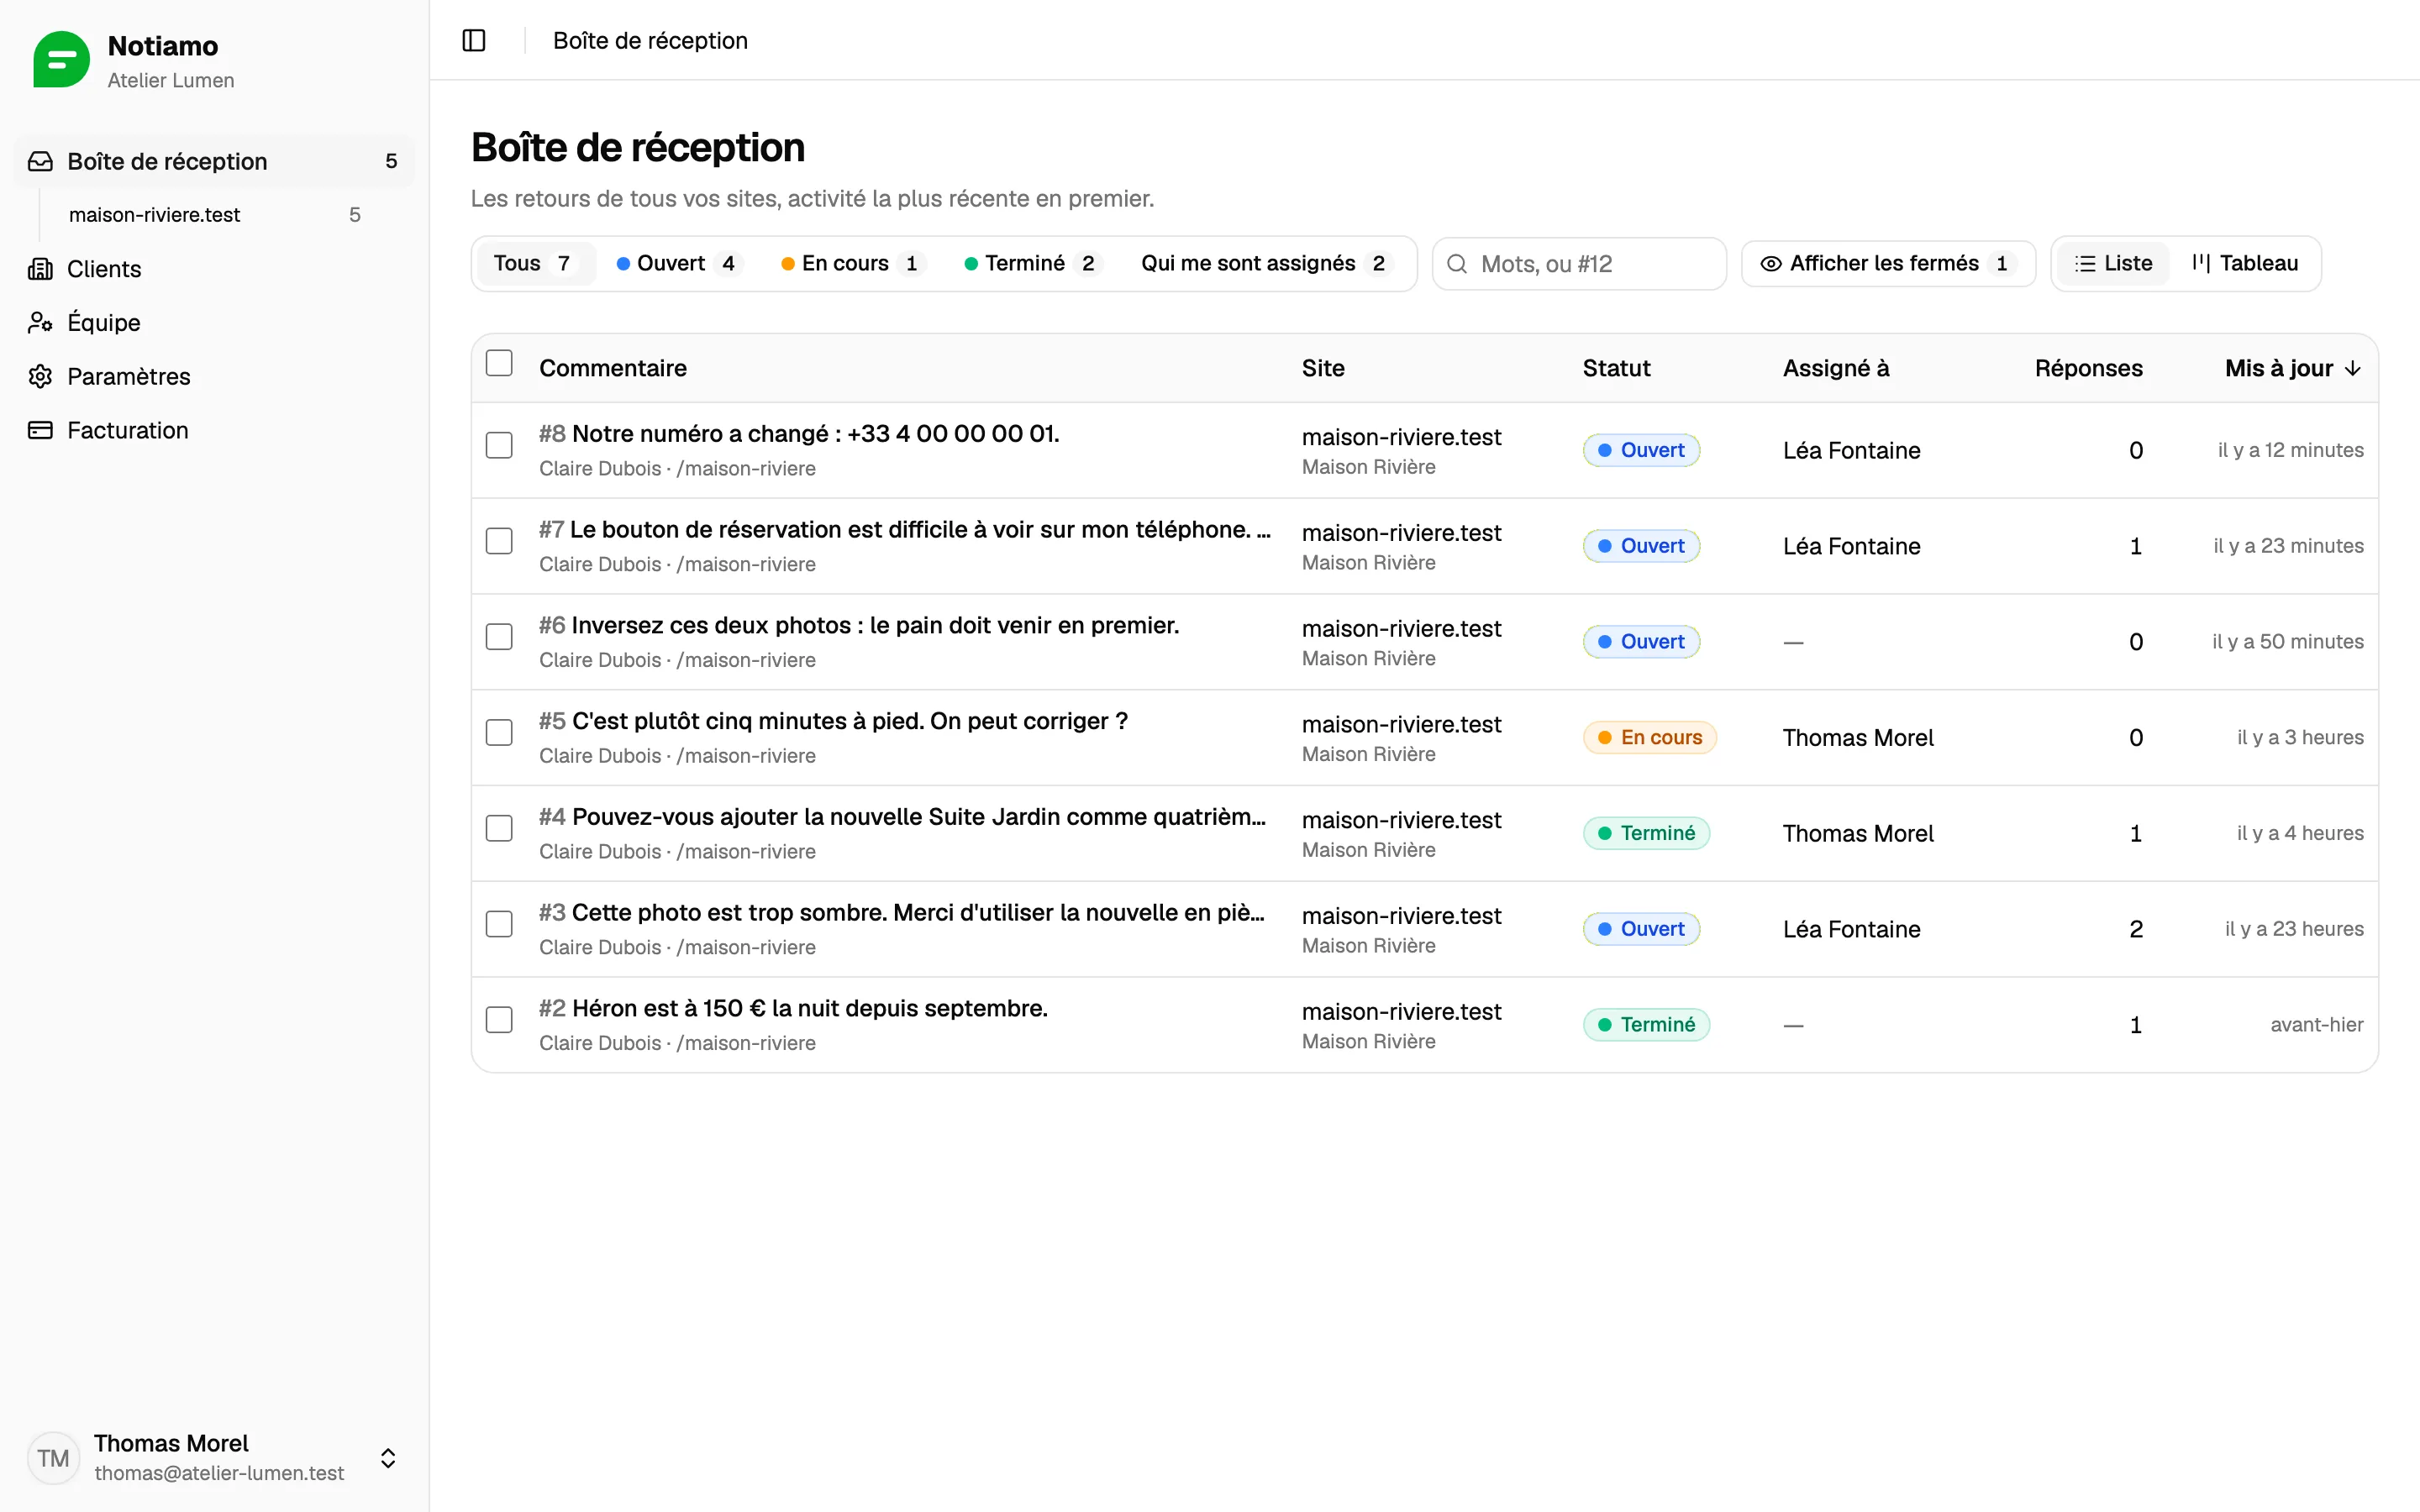Click the TM user avatar
2420x1512 pixels.
[53, 1458]
